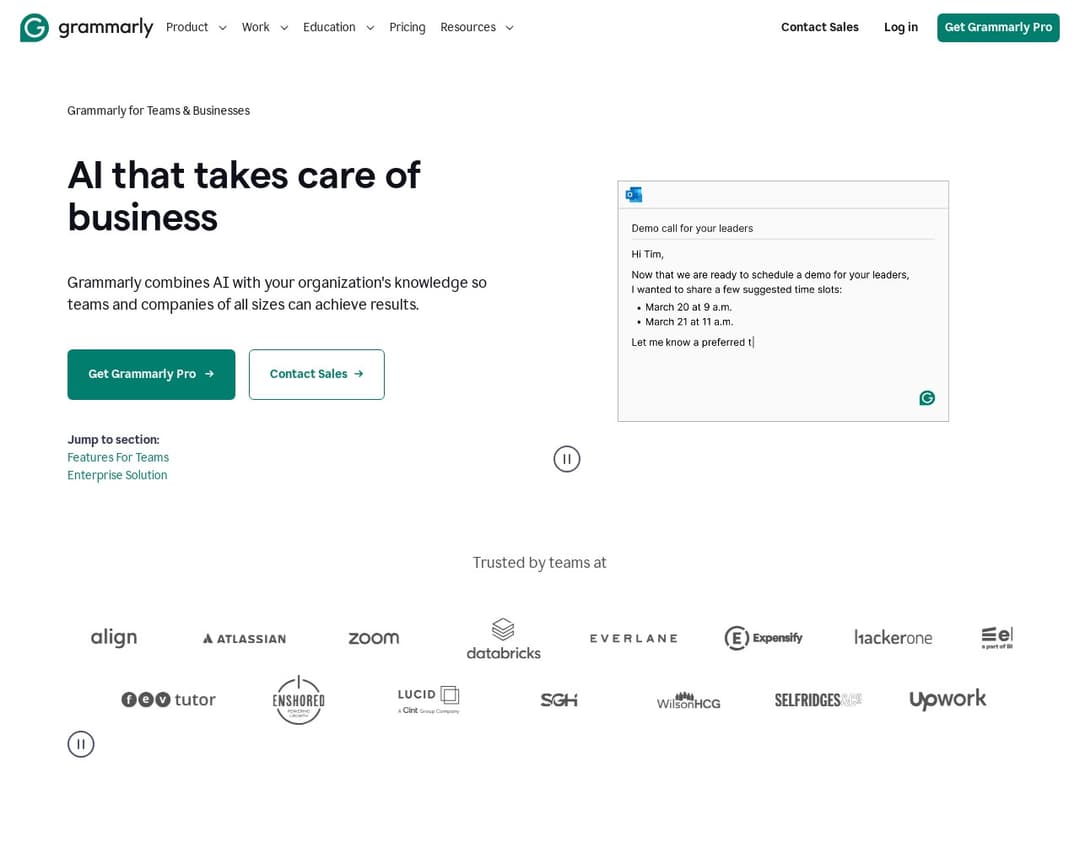
Task: Pause the scrolling company logo carousel
Action: click(x=81, y=743)
